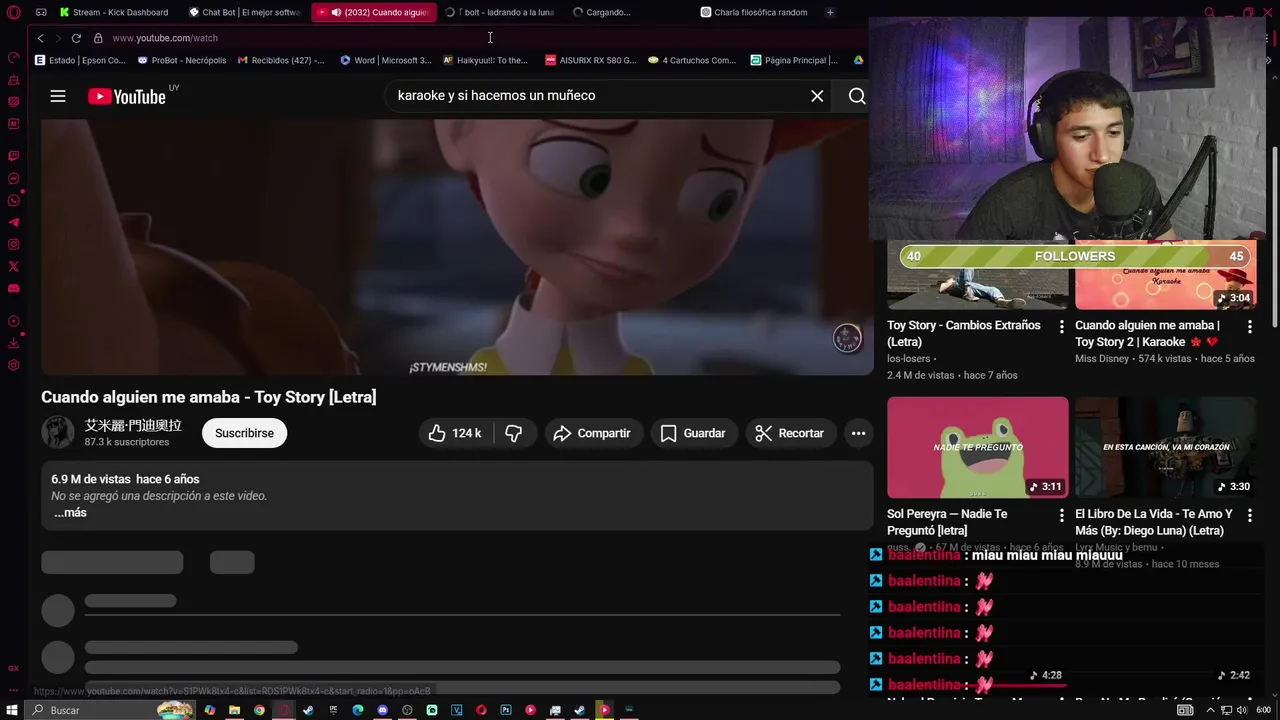Open the Windows Start menu
This screenshot has width=1280, height=720.
(x=12, y=710)
